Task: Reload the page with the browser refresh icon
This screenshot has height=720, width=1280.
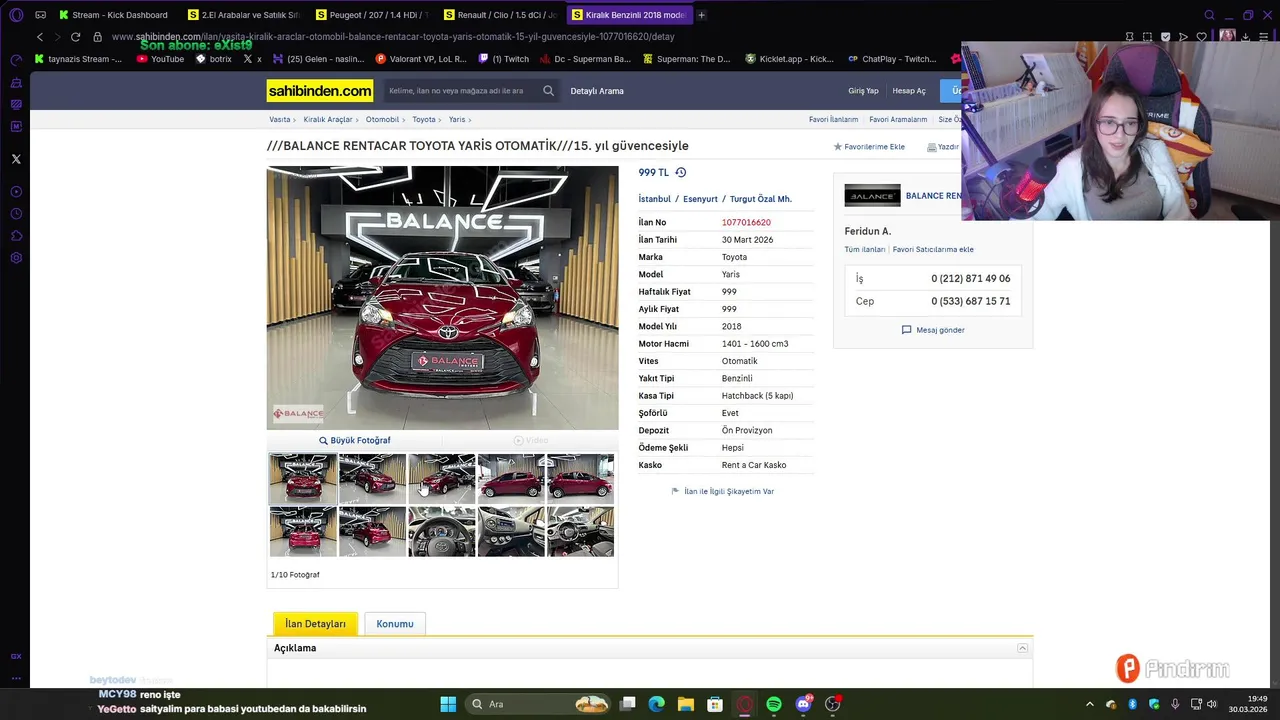Action: point(75,37)
